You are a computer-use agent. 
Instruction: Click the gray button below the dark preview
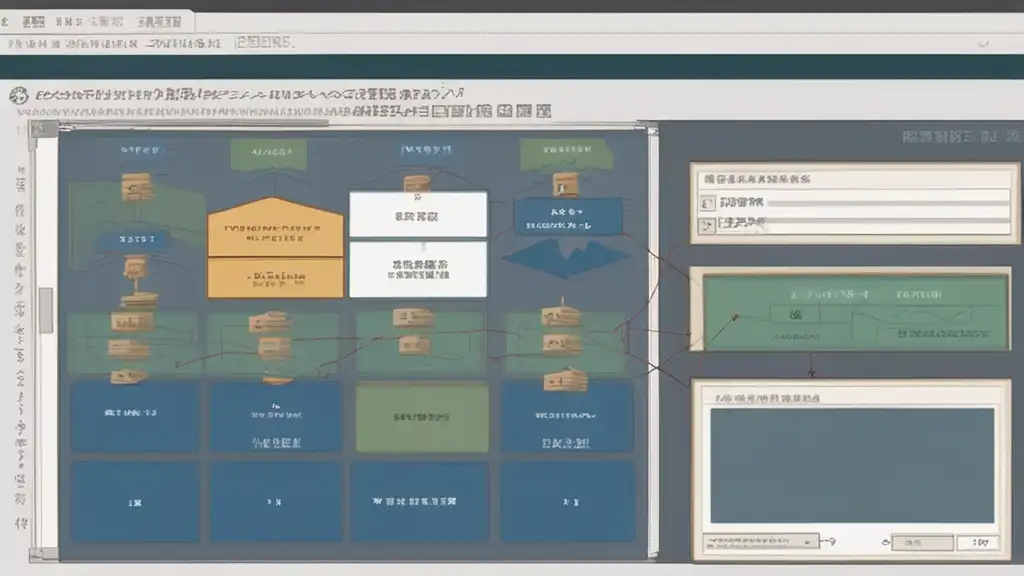921,543
